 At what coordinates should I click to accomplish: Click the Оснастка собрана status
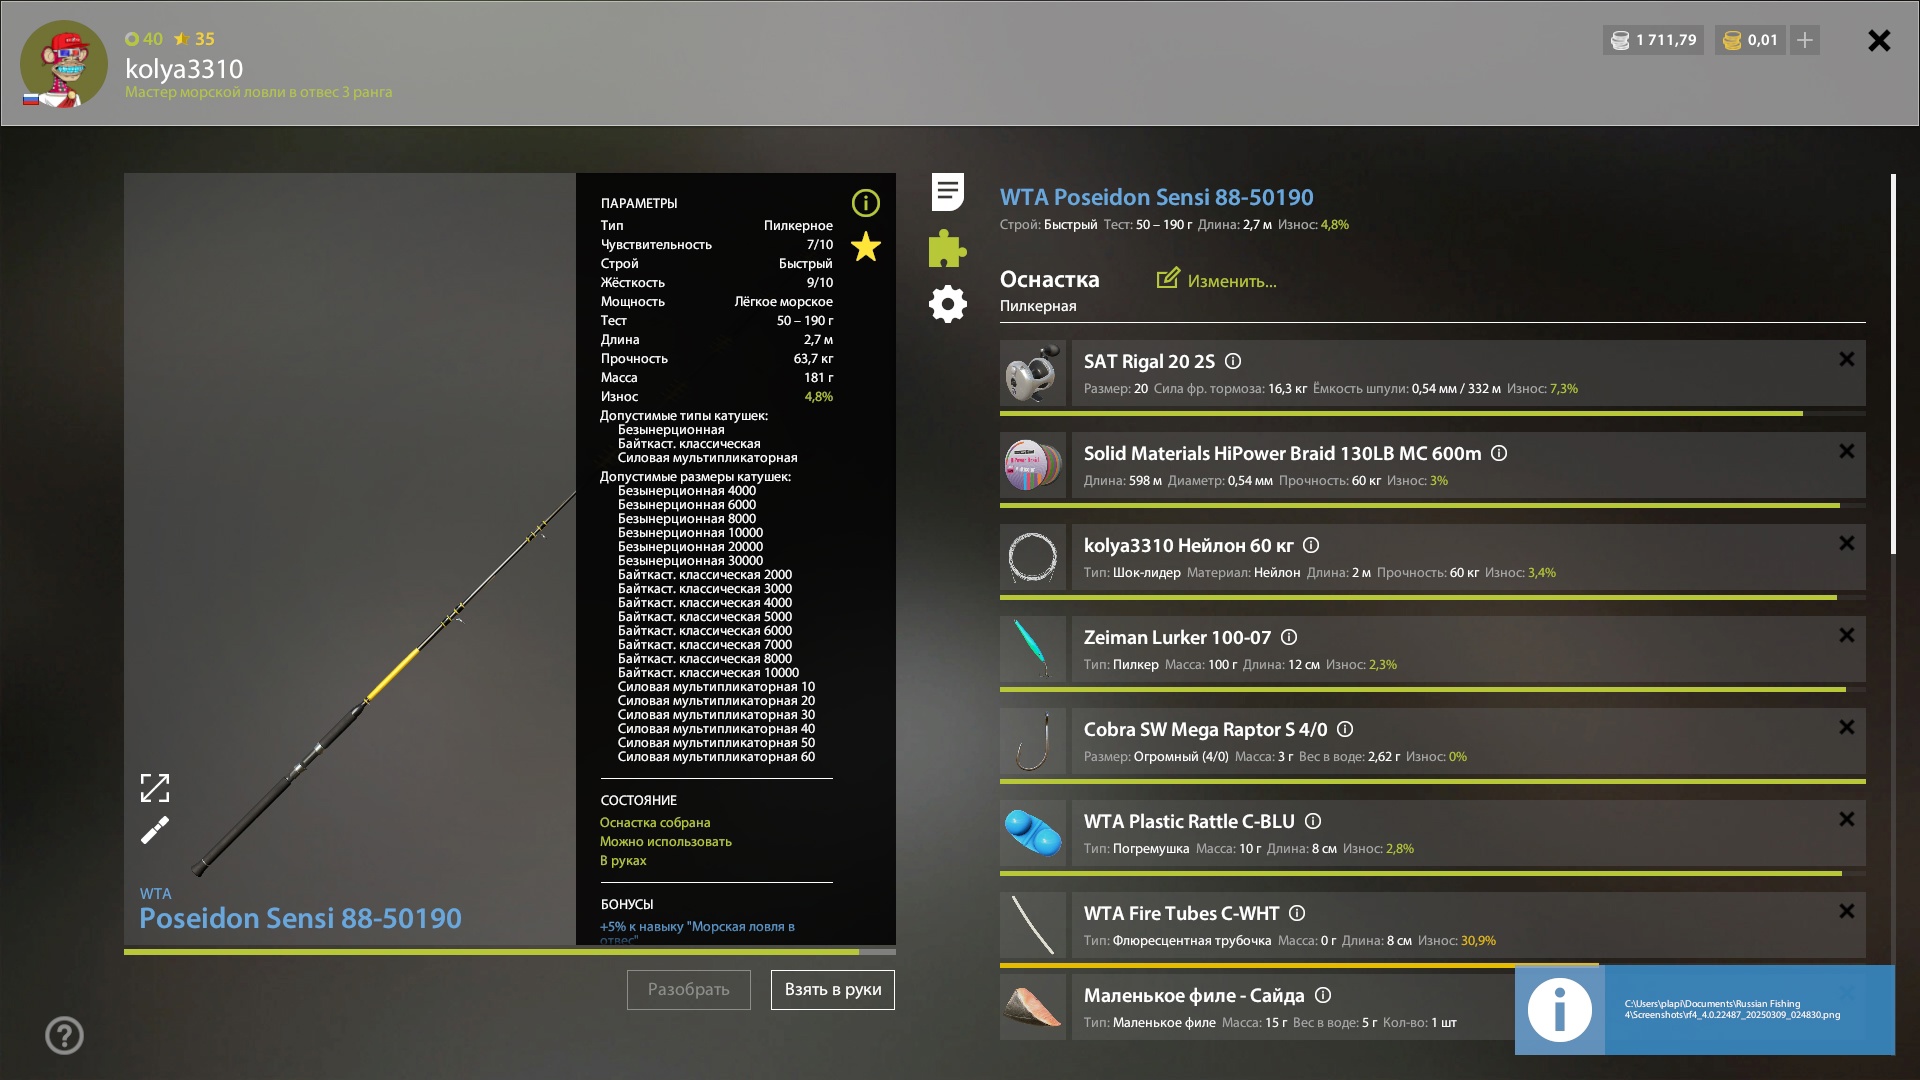coord(655,822)
